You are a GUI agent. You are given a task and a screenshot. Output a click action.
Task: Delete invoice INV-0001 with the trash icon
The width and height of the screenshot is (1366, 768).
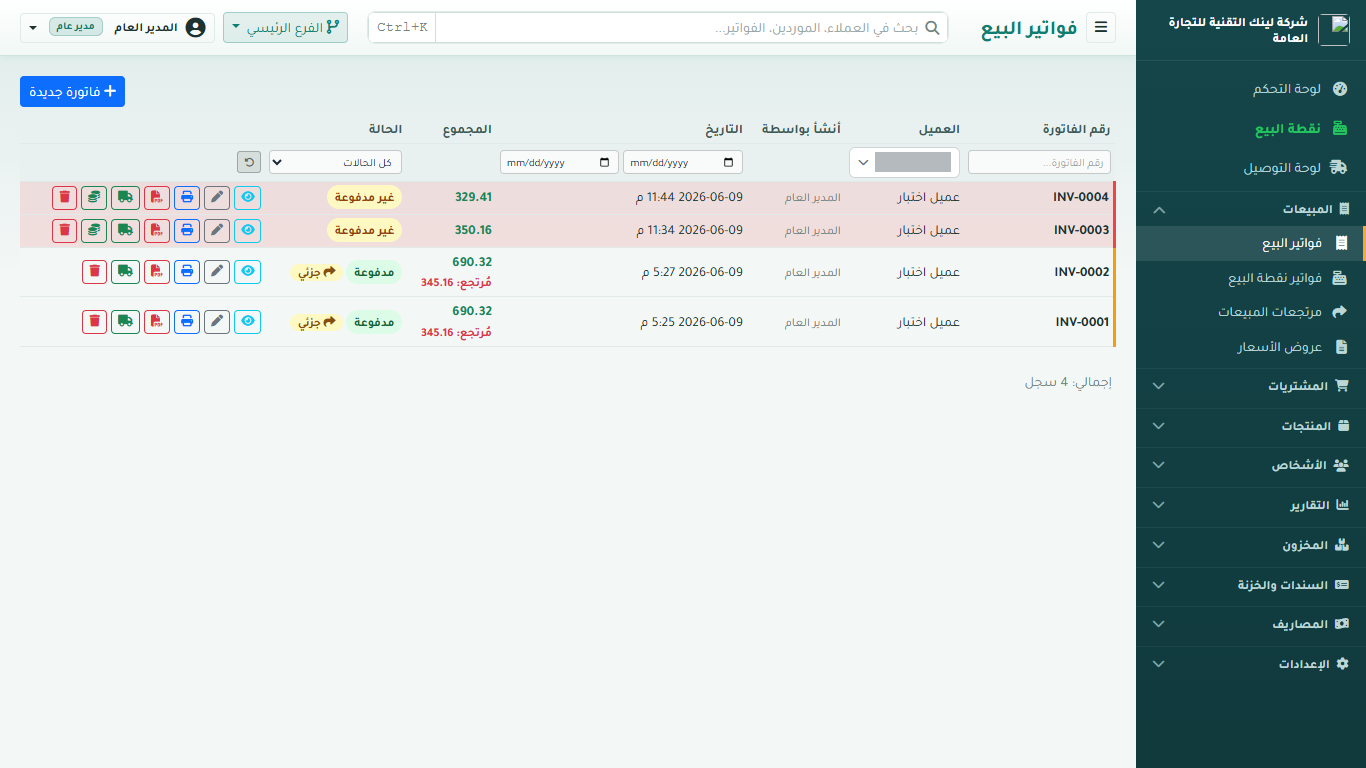(x=94, y=322)
